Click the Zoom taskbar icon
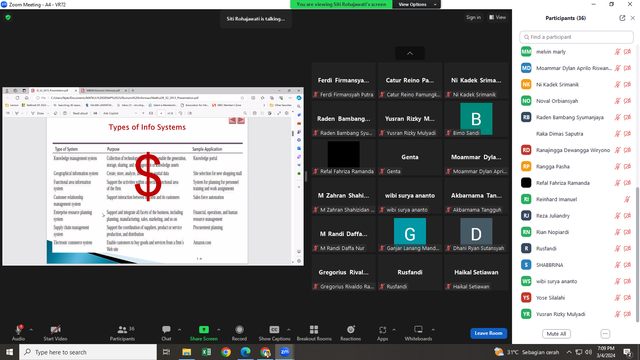Image resolution: width=640 pixels, height=360 pixels. 284,352
